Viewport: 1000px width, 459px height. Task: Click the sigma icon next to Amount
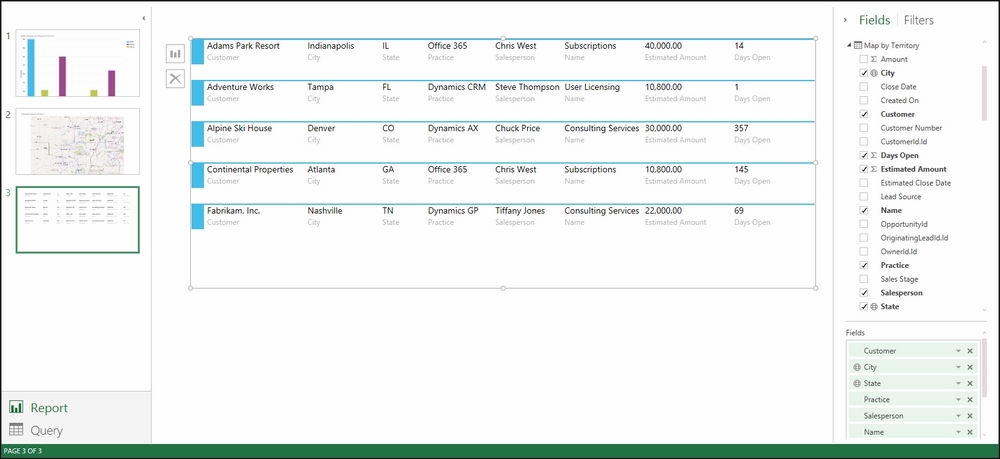coord(874,59)
